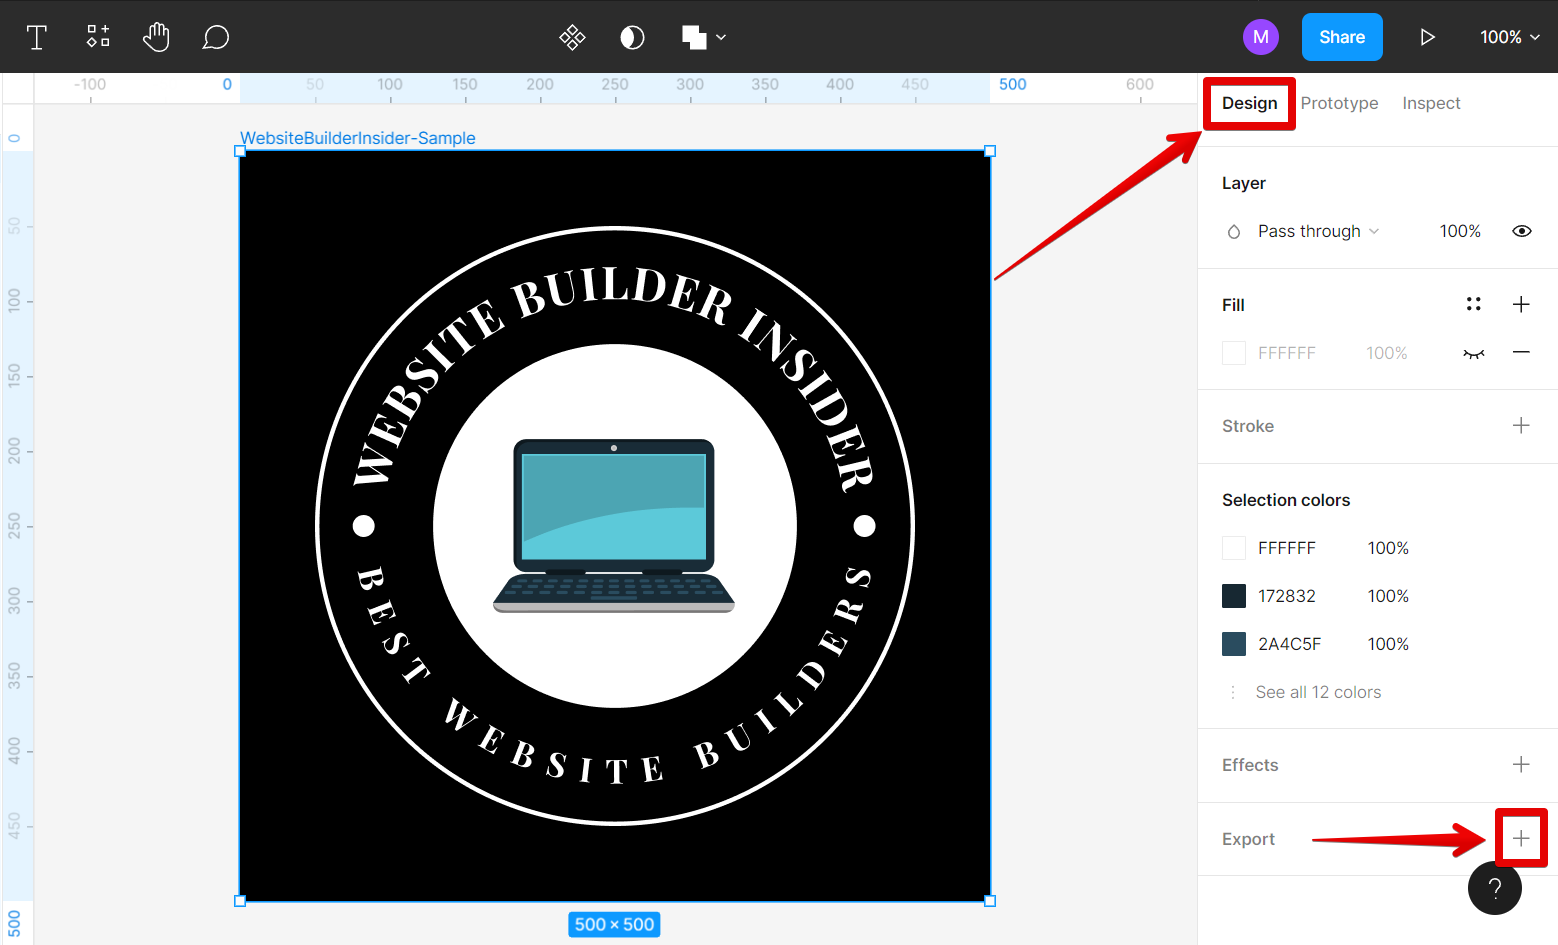Click the Present play button

(x=1427, y=37)
